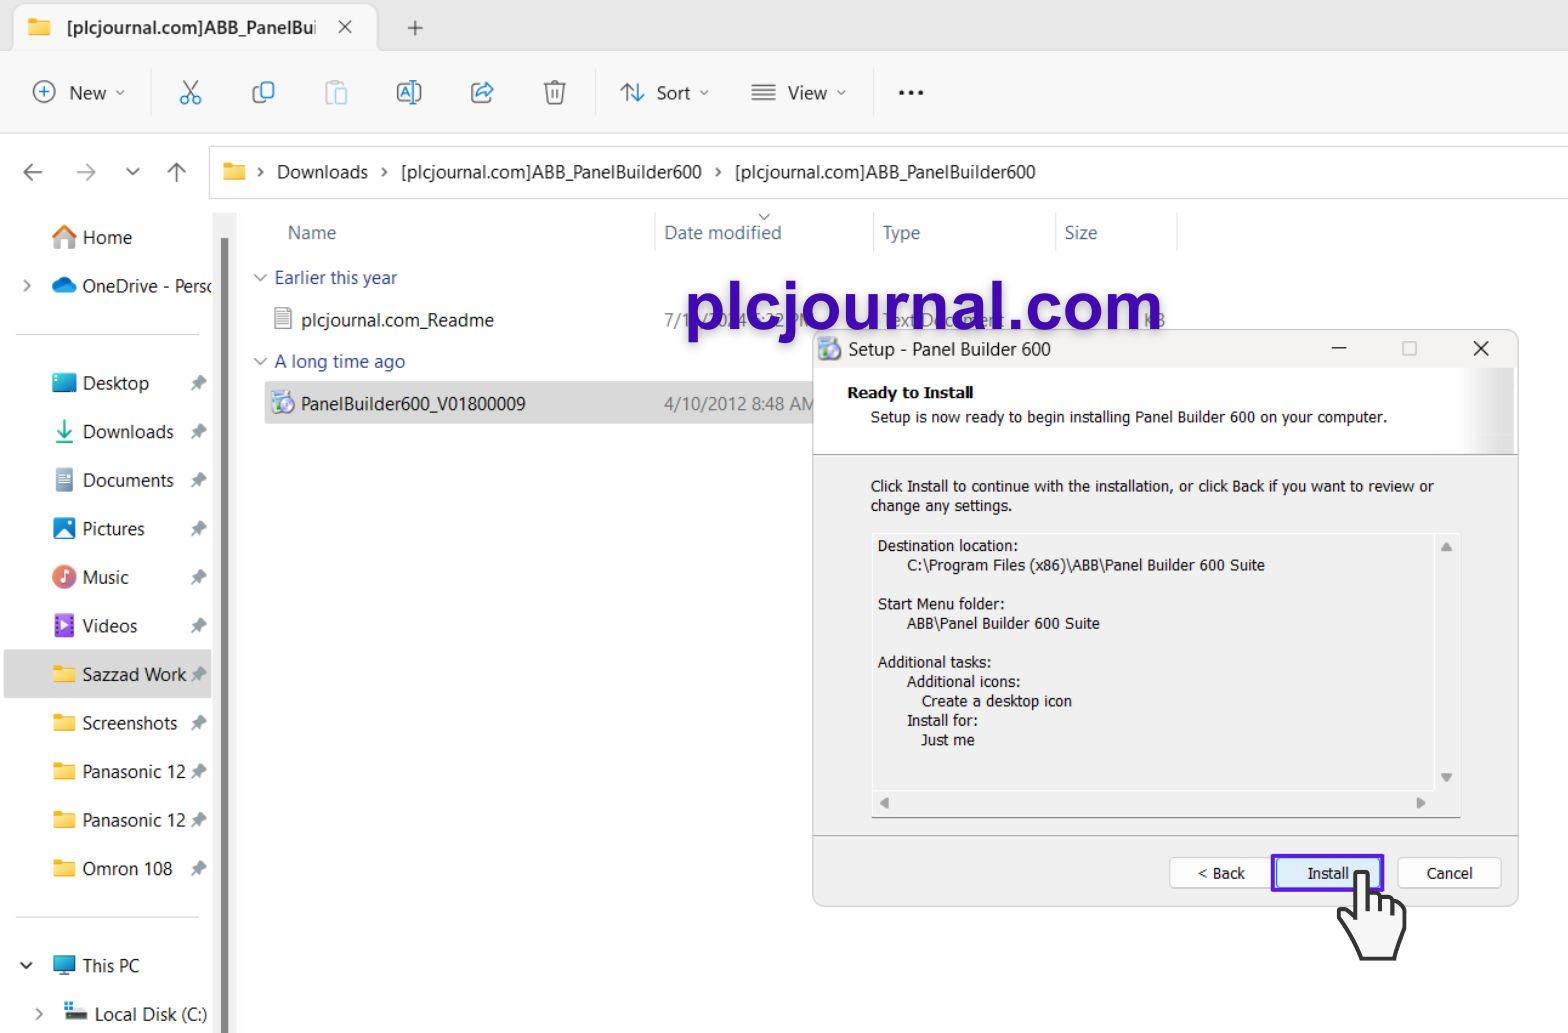The width and height of the screenshot is (1568, 1033).
Task: Navigate forward with the right arrow
Action: click(x=86, y=172)
